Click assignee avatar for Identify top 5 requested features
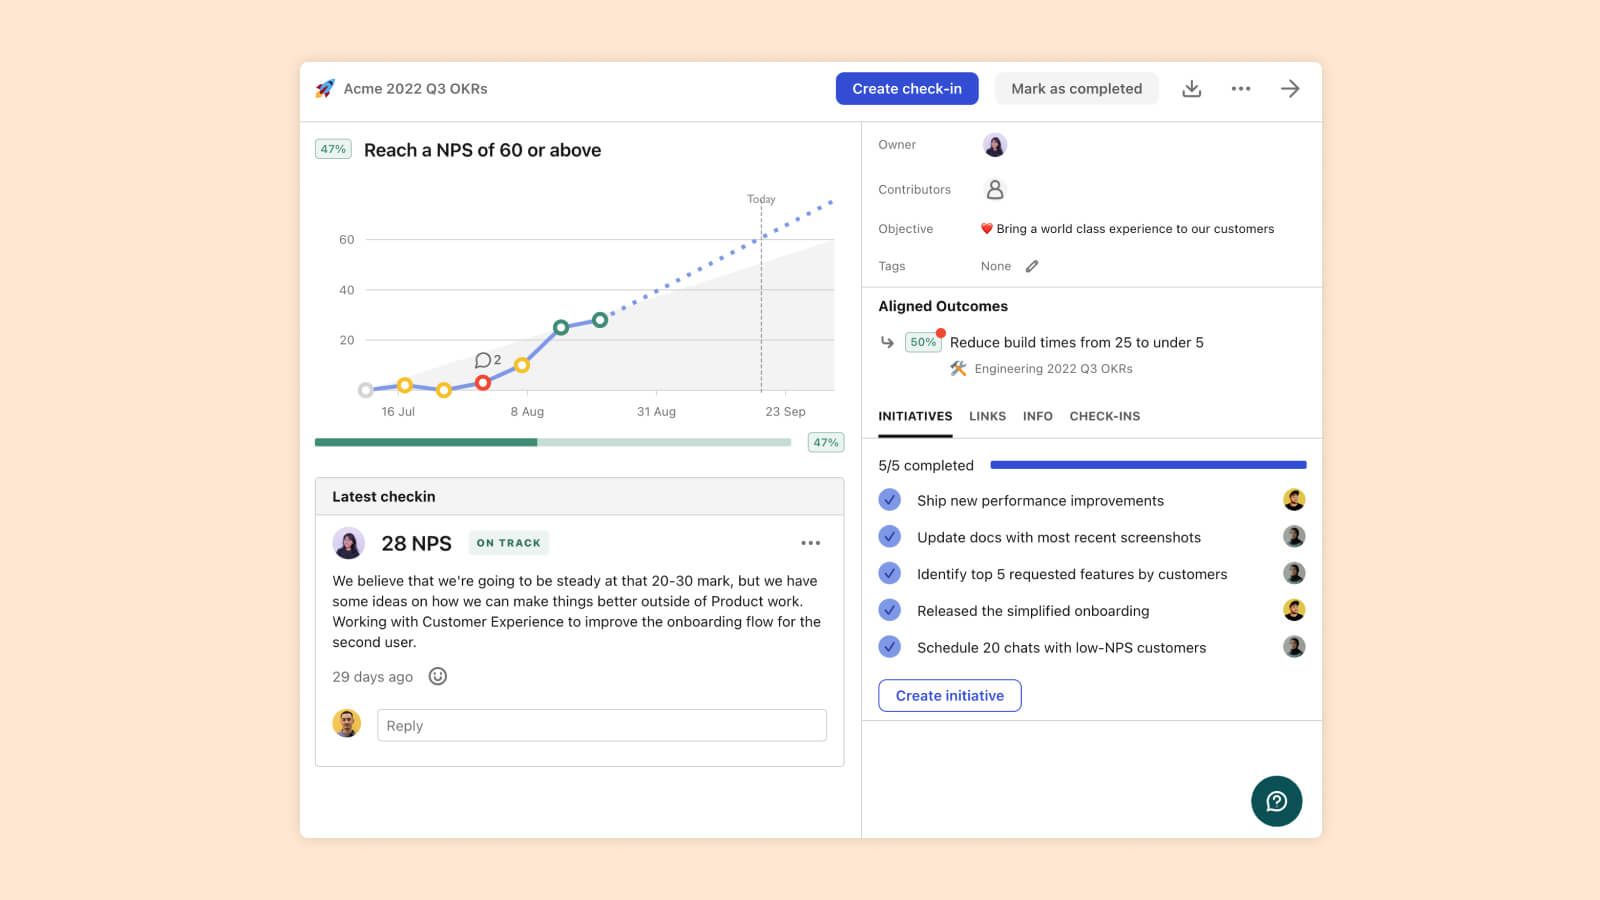The image size is (1600, 900). pos(1294,574)
